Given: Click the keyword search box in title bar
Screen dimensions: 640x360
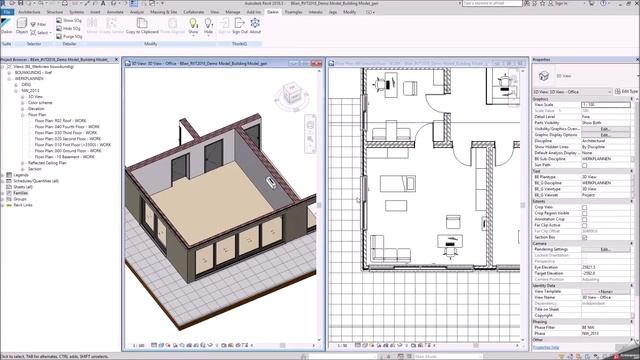Looking at the screenshot, I should pyautogui.click(x=492, y=3).
